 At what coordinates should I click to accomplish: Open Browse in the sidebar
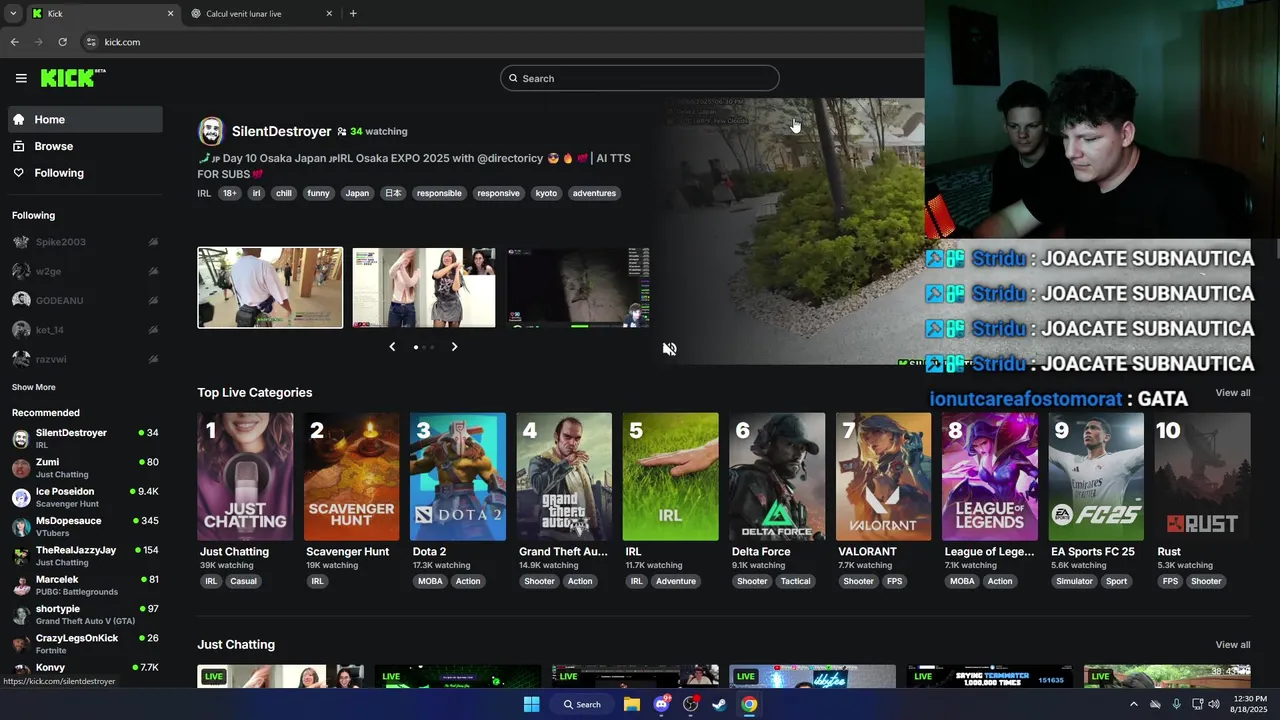point(85,146)
